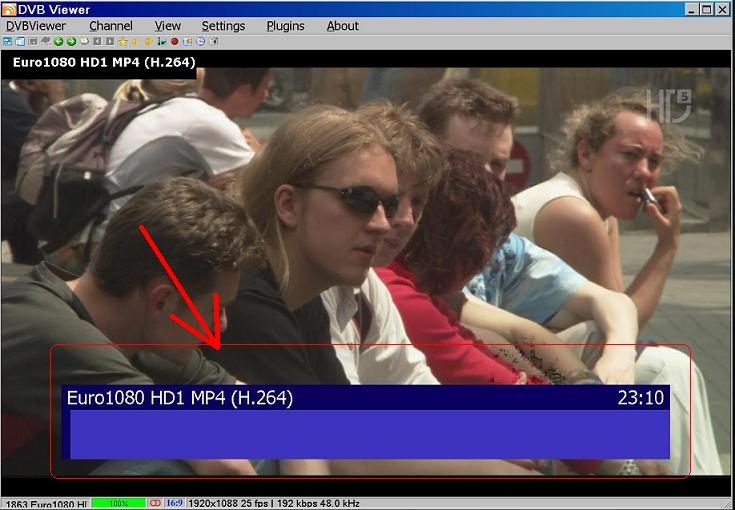Expand the Plugins menu
The image size is (735, 510).
point(285,26)
